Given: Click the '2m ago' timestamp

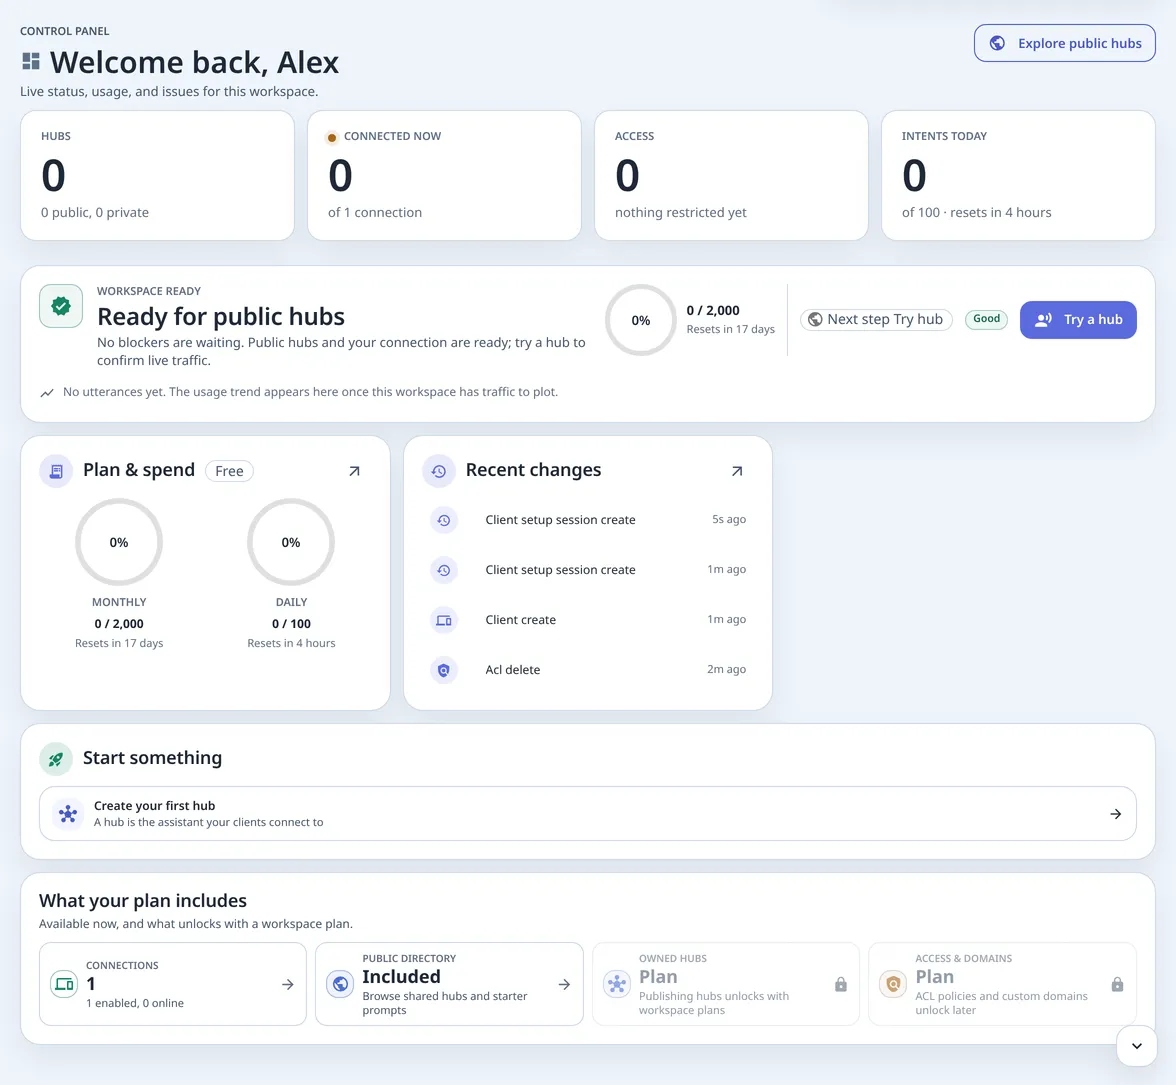Looking at the screenshot, I should [727, 669].
